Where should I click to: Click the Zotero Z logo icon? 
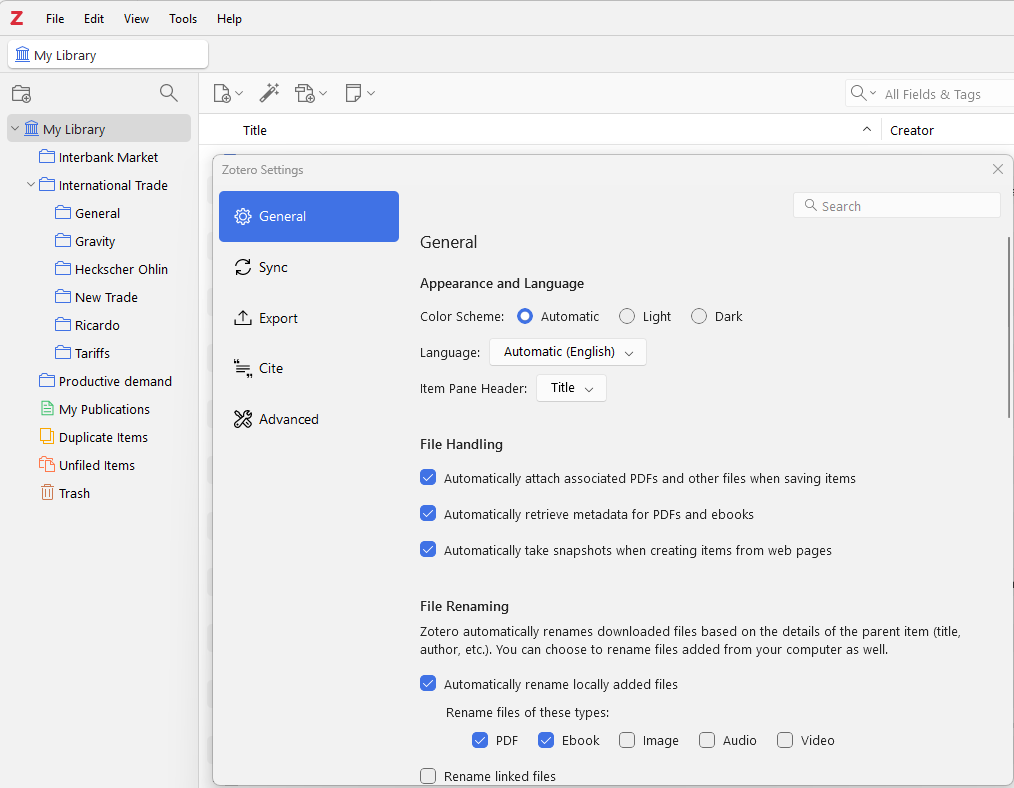pos(17,18)
